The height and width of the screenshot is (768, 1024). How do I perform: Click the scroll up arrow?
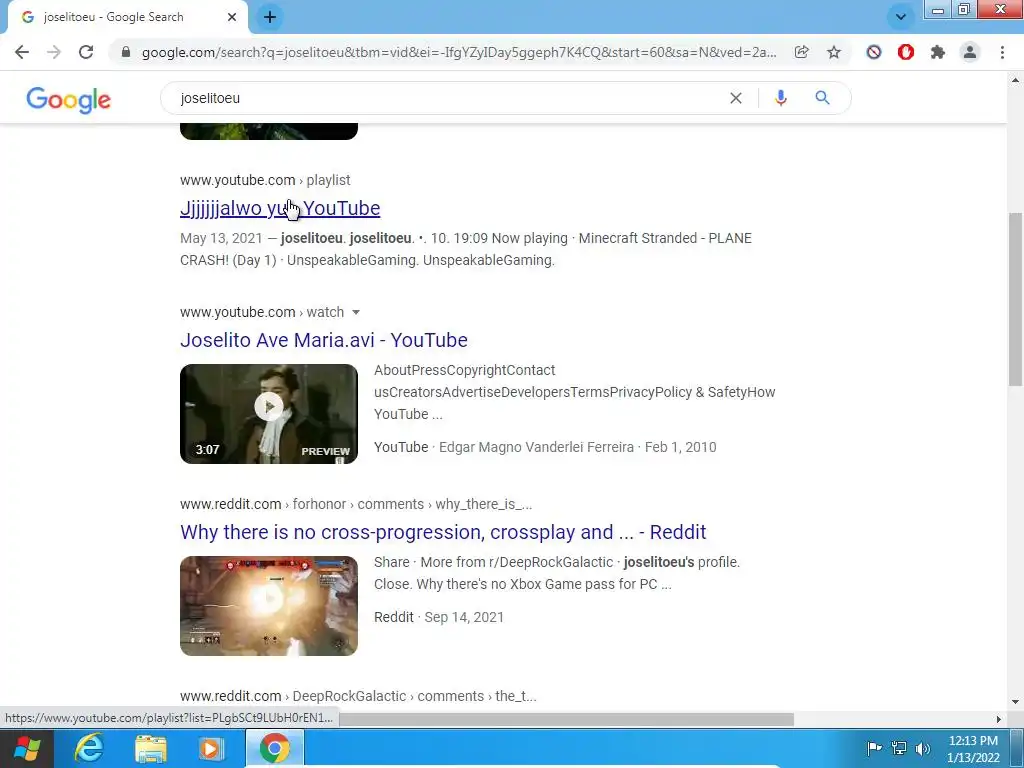(1015, 80)
